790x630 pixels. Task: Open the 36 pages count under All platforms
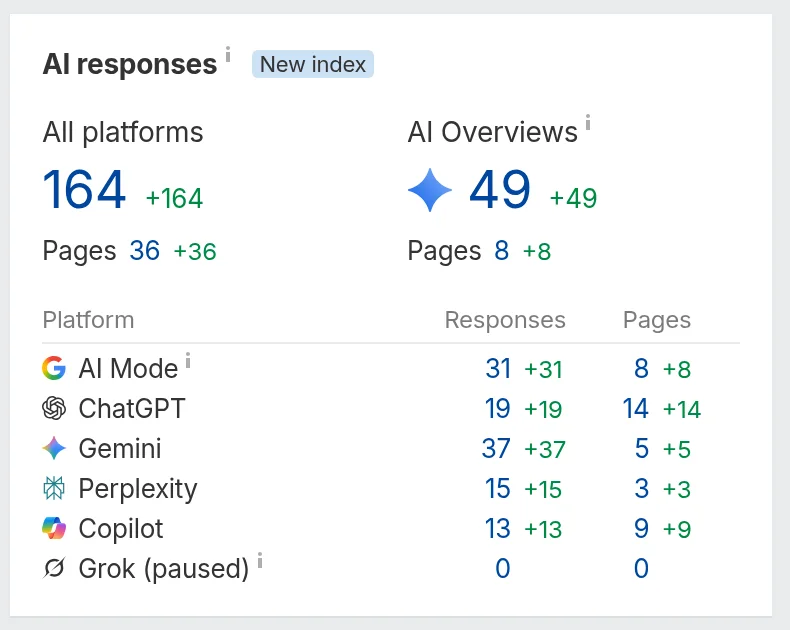pos(145,250)
